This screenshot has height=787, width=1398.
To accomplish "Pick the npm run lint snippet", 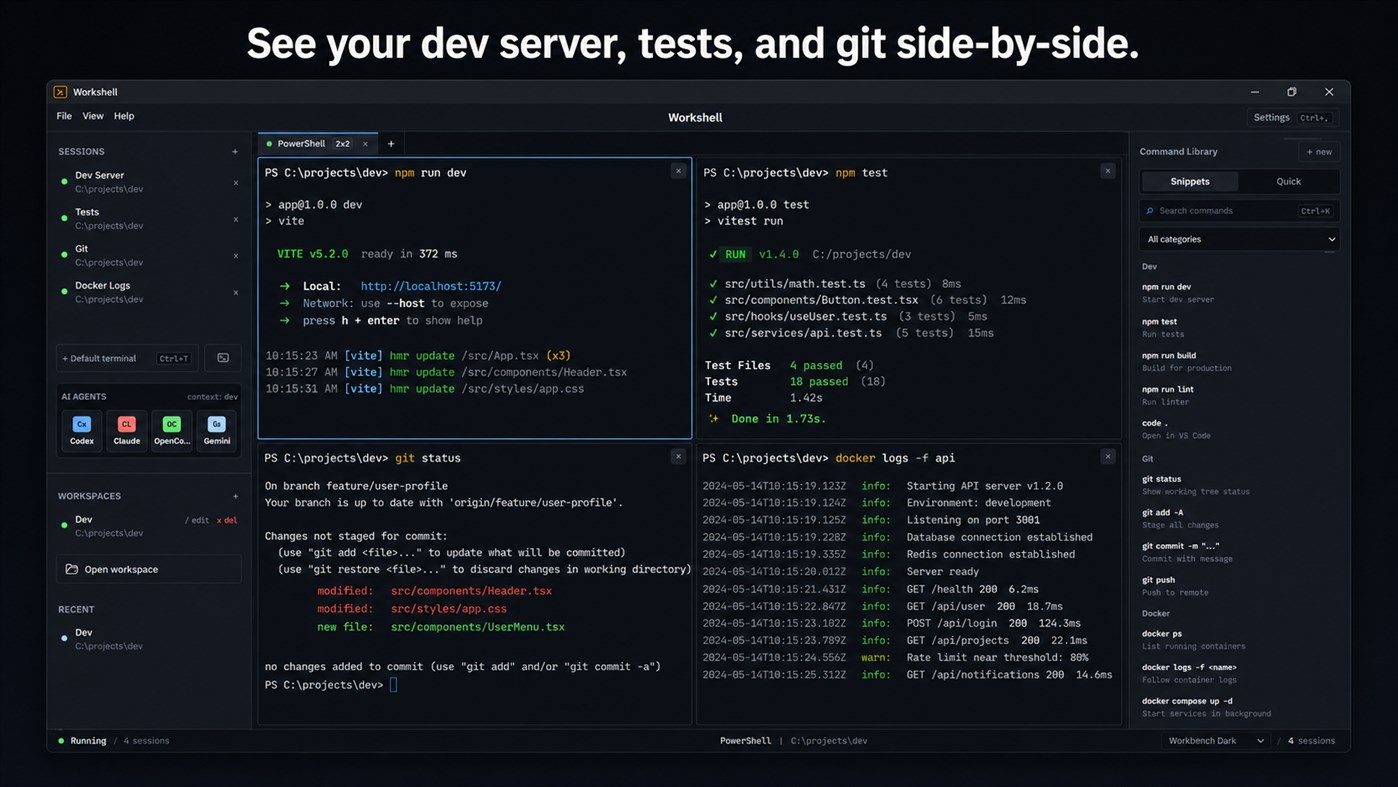I will tap(1238, 395).
